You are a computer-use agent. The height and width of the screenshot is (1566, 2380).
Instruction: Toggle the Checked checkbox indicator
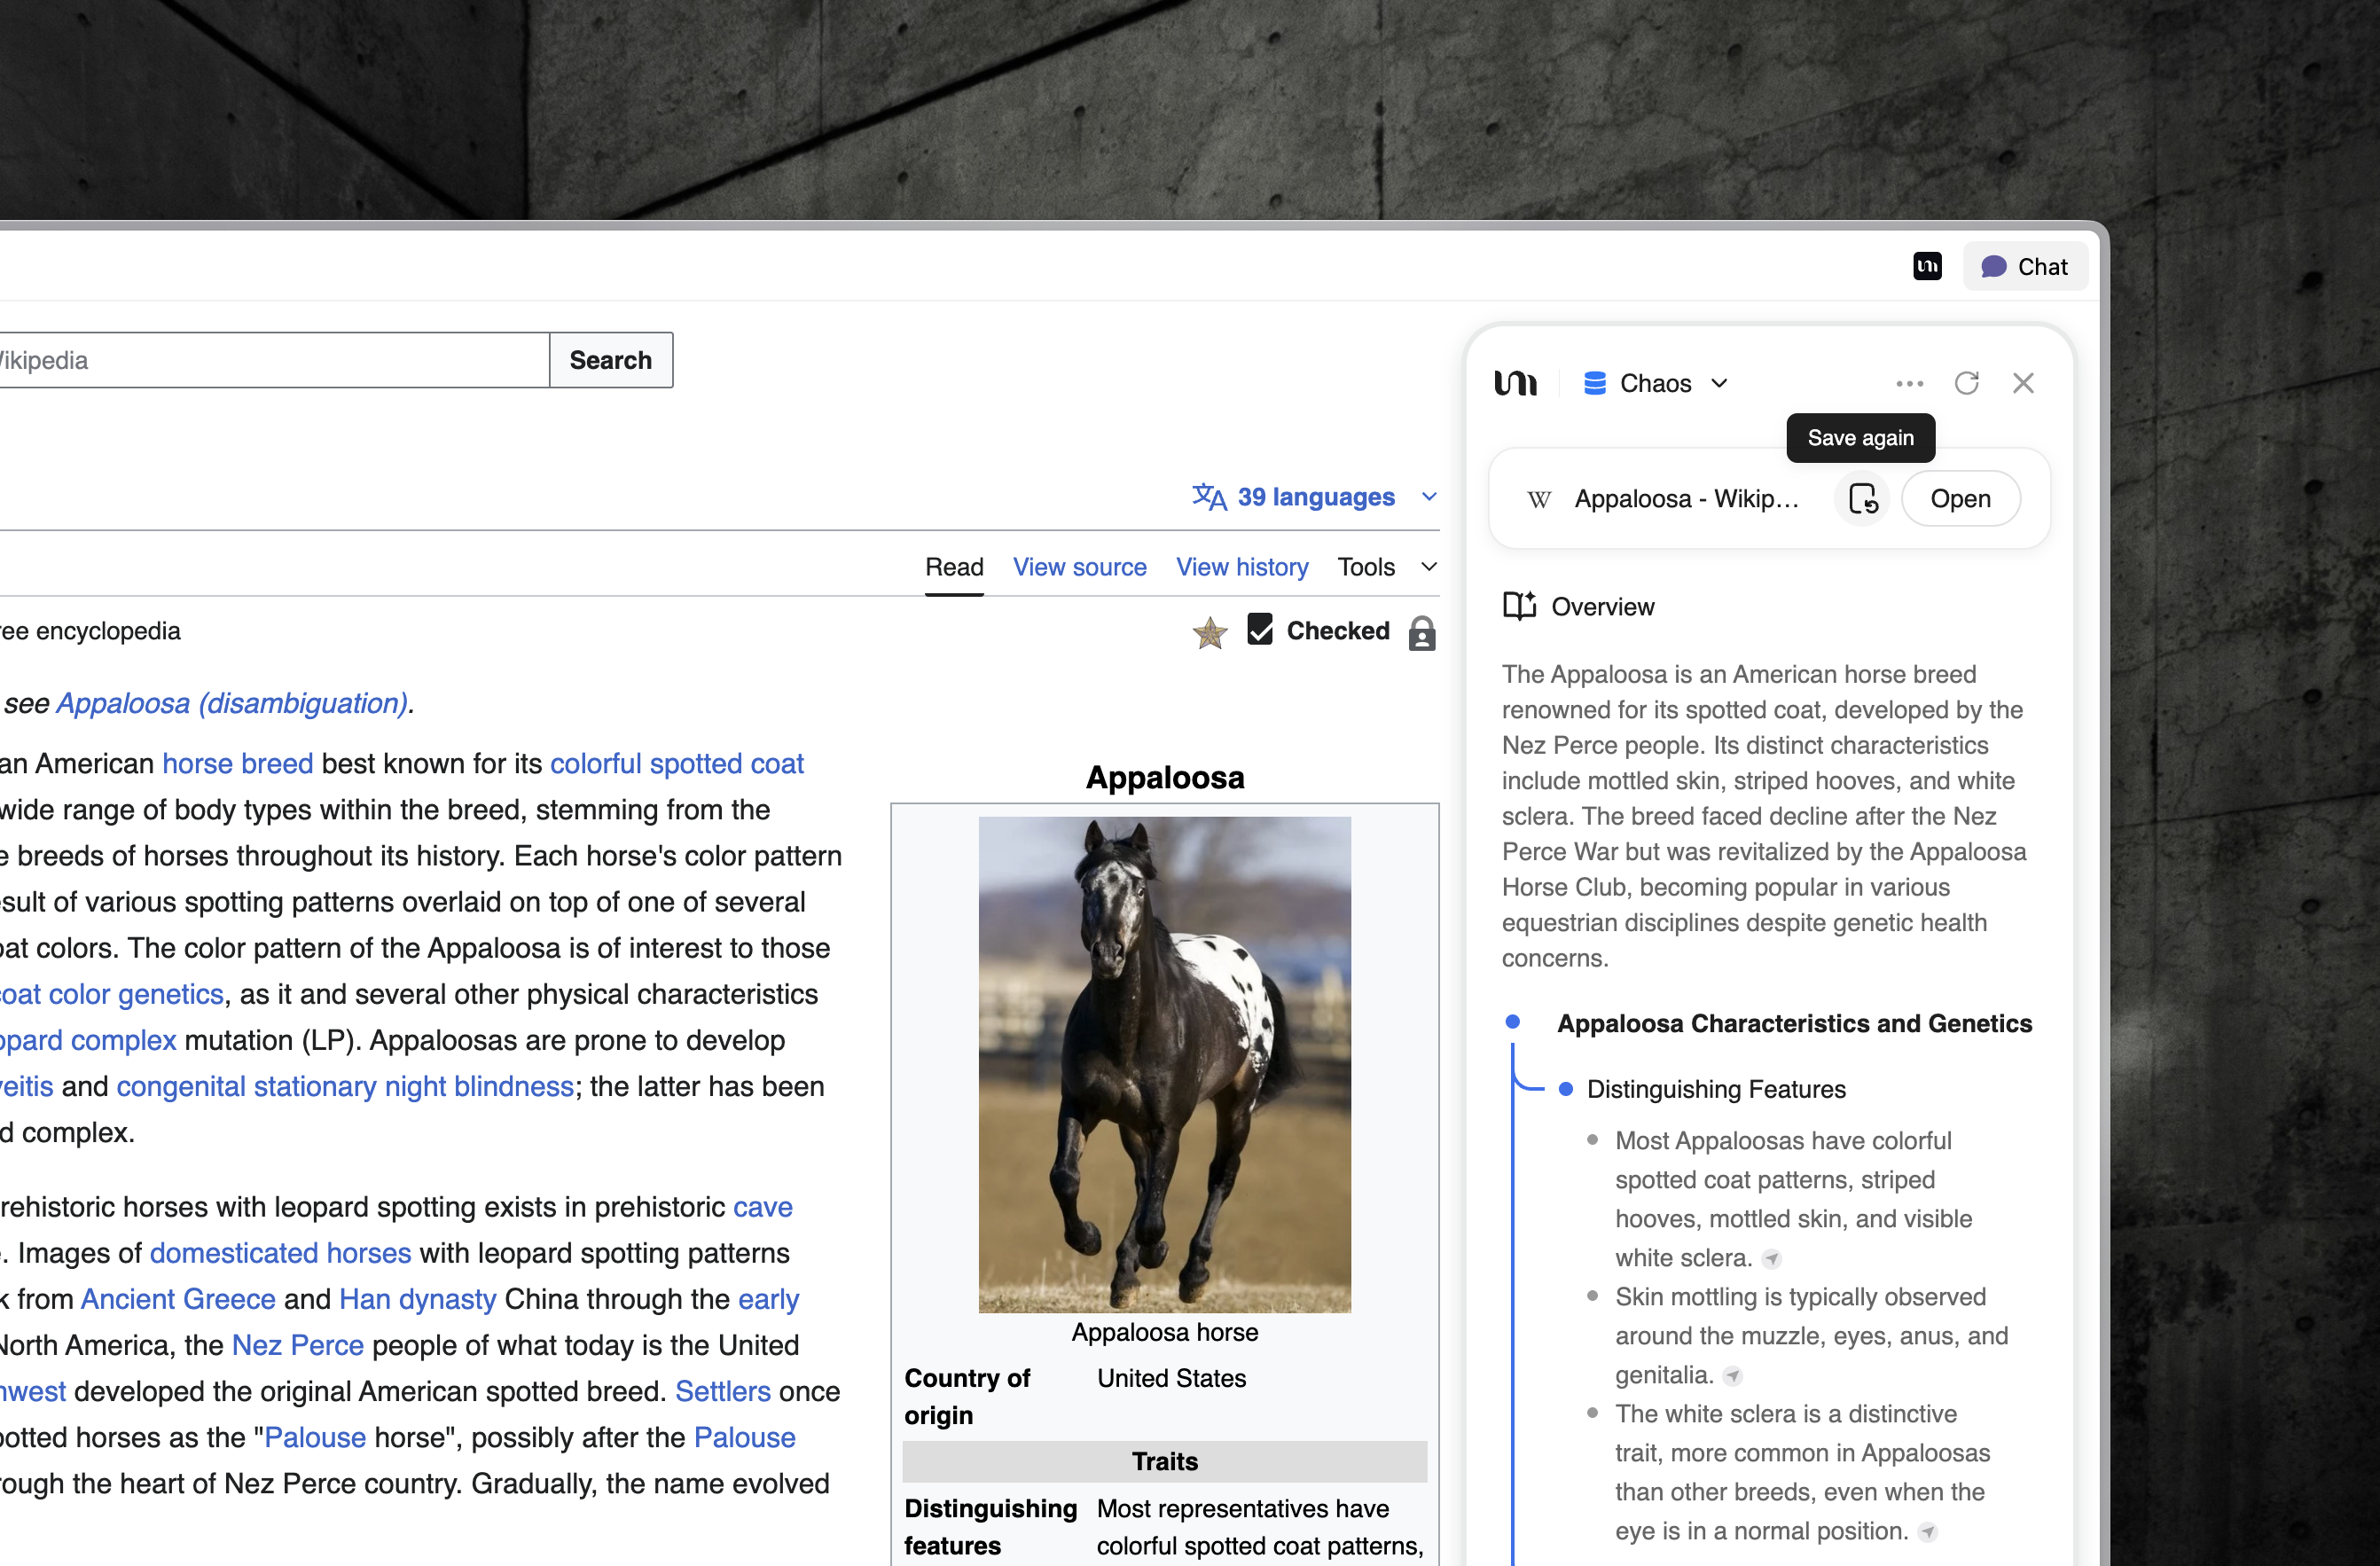tap(1260, 630)
